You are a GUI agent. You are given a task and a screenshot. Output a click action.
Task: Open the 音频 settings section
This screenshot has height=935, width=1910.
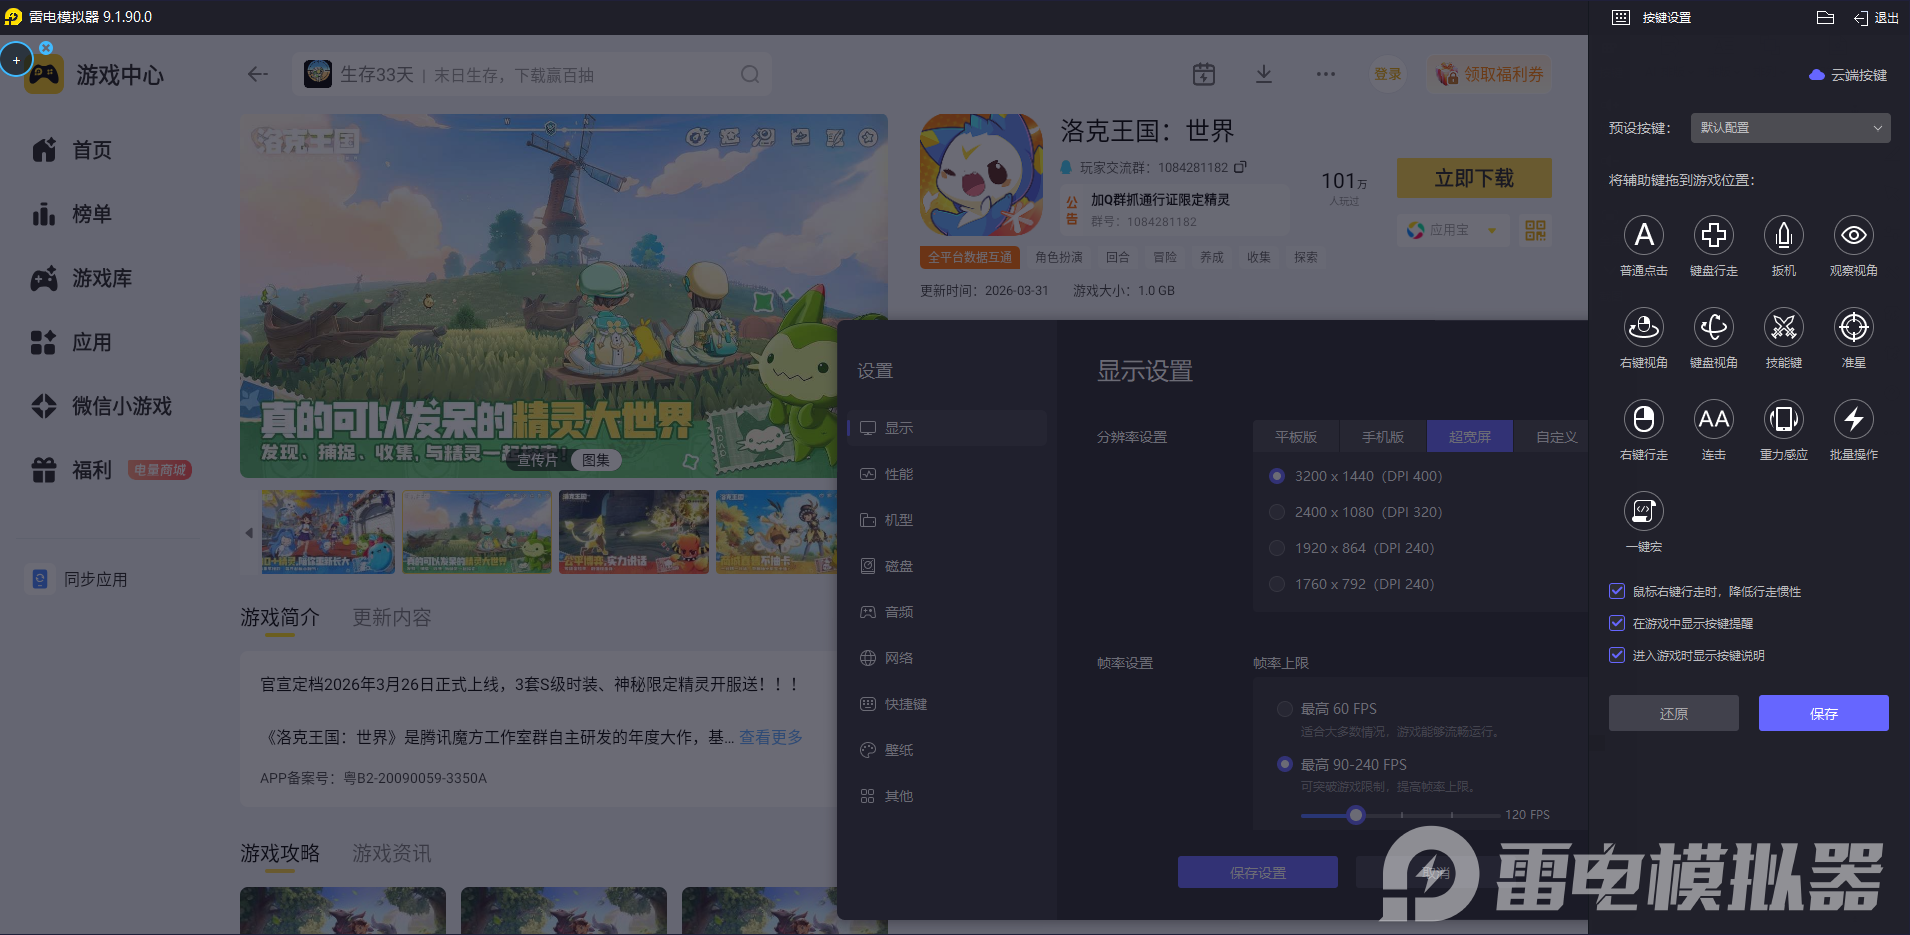(947, 612)
